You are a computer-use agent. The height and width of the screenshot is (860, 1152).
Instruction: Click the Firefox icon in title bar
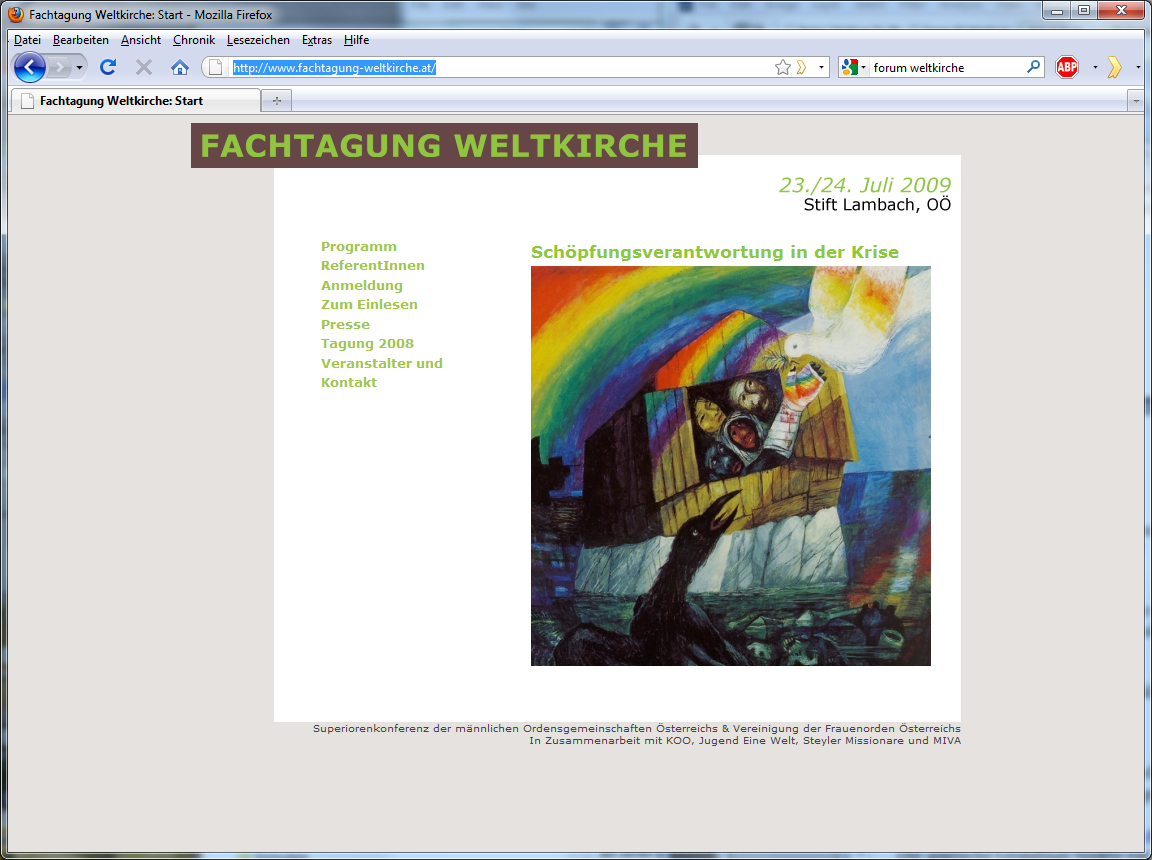[16, 15]
